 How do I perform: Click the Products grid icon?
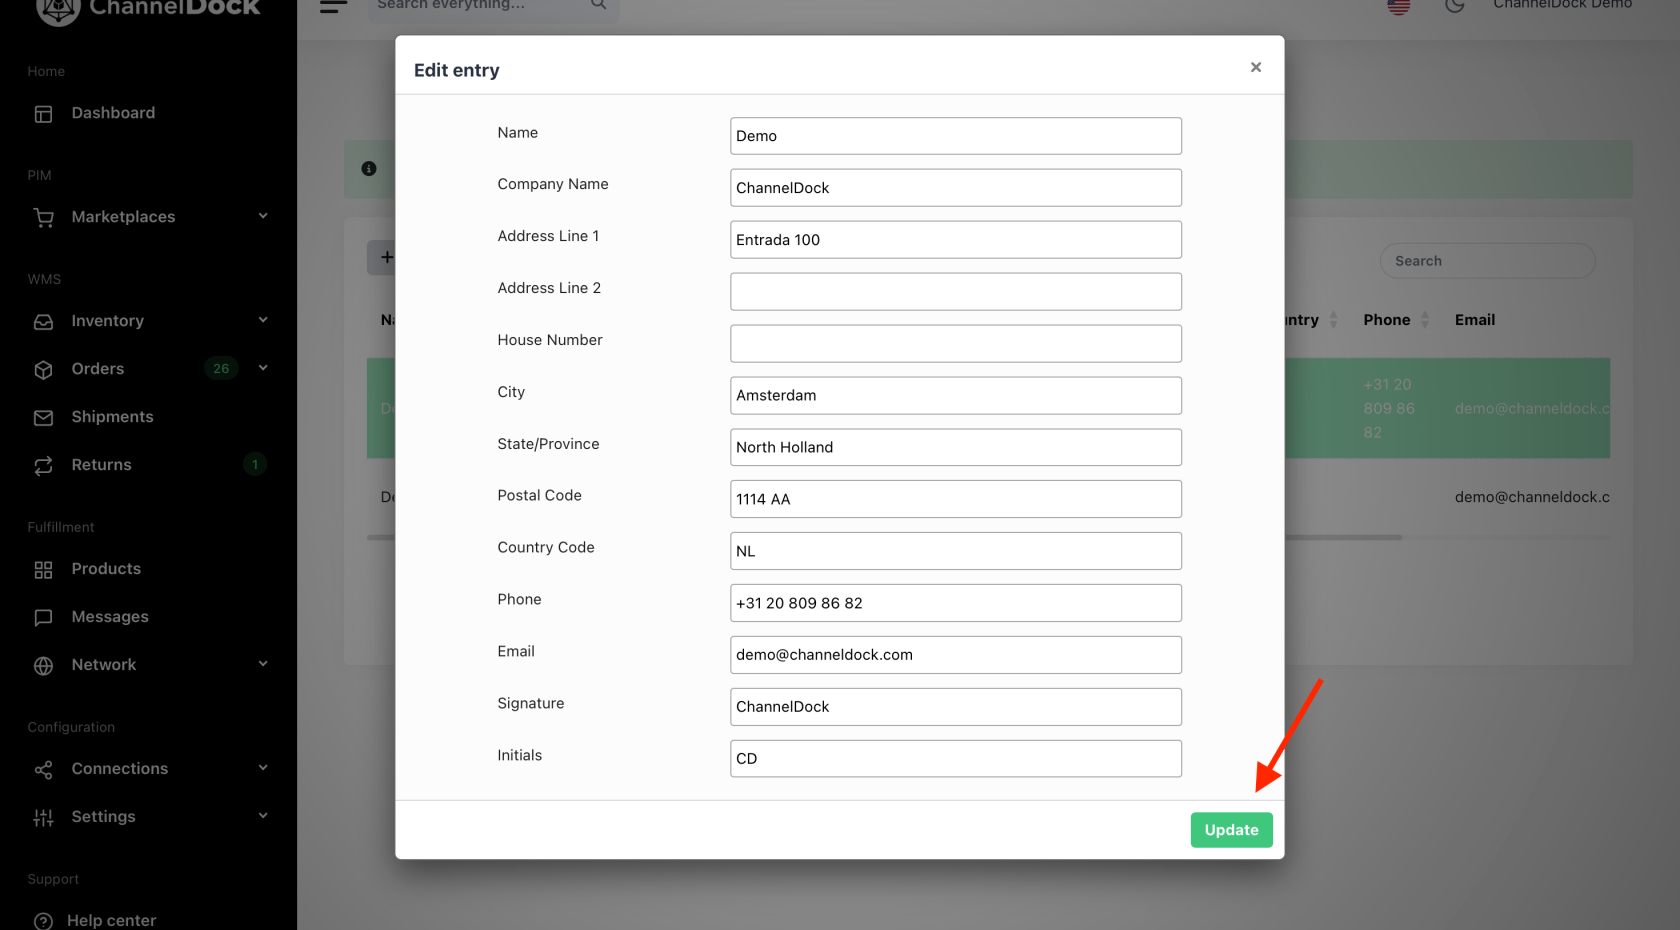point(43,570)
